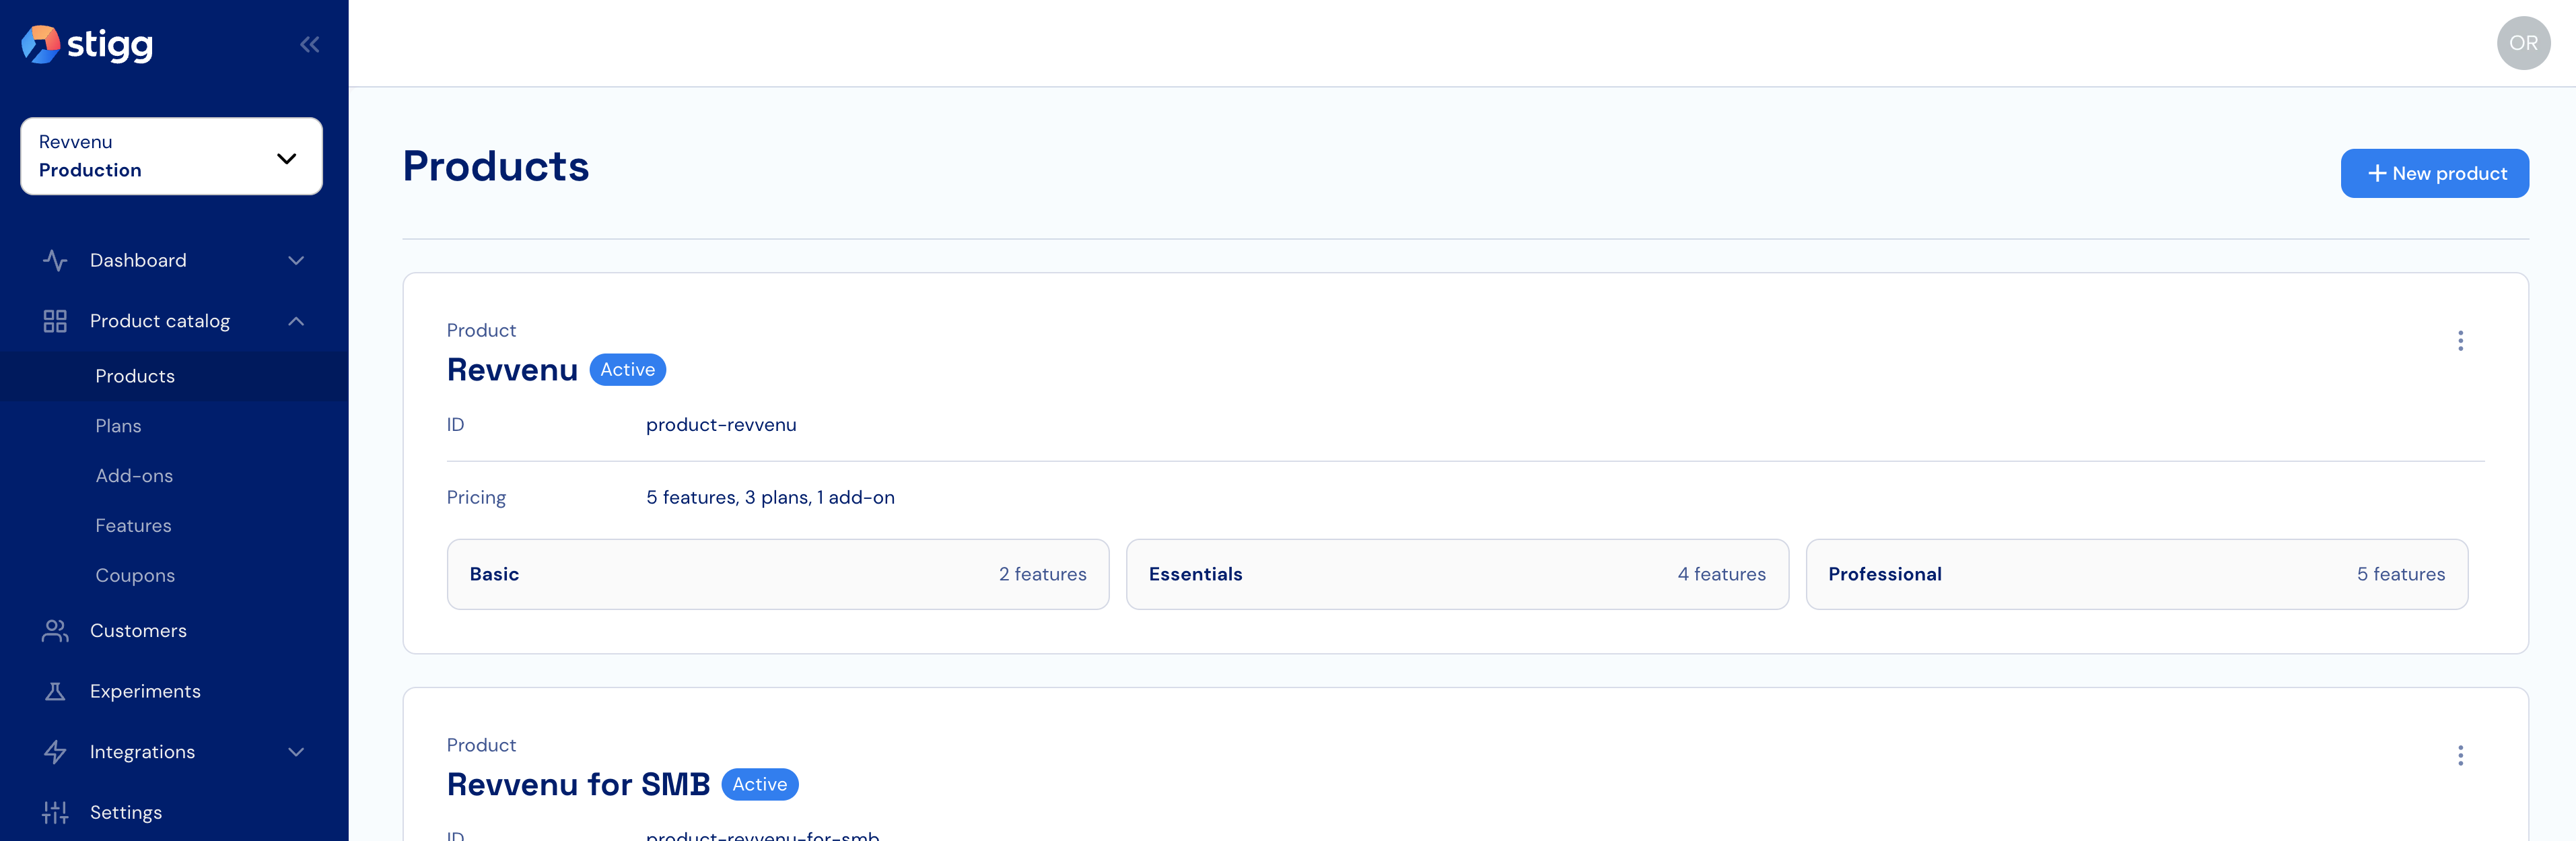Click the '5 features' count on Professional
The width and height of the screenshot is (2576, 841).
pos(2400,575)
